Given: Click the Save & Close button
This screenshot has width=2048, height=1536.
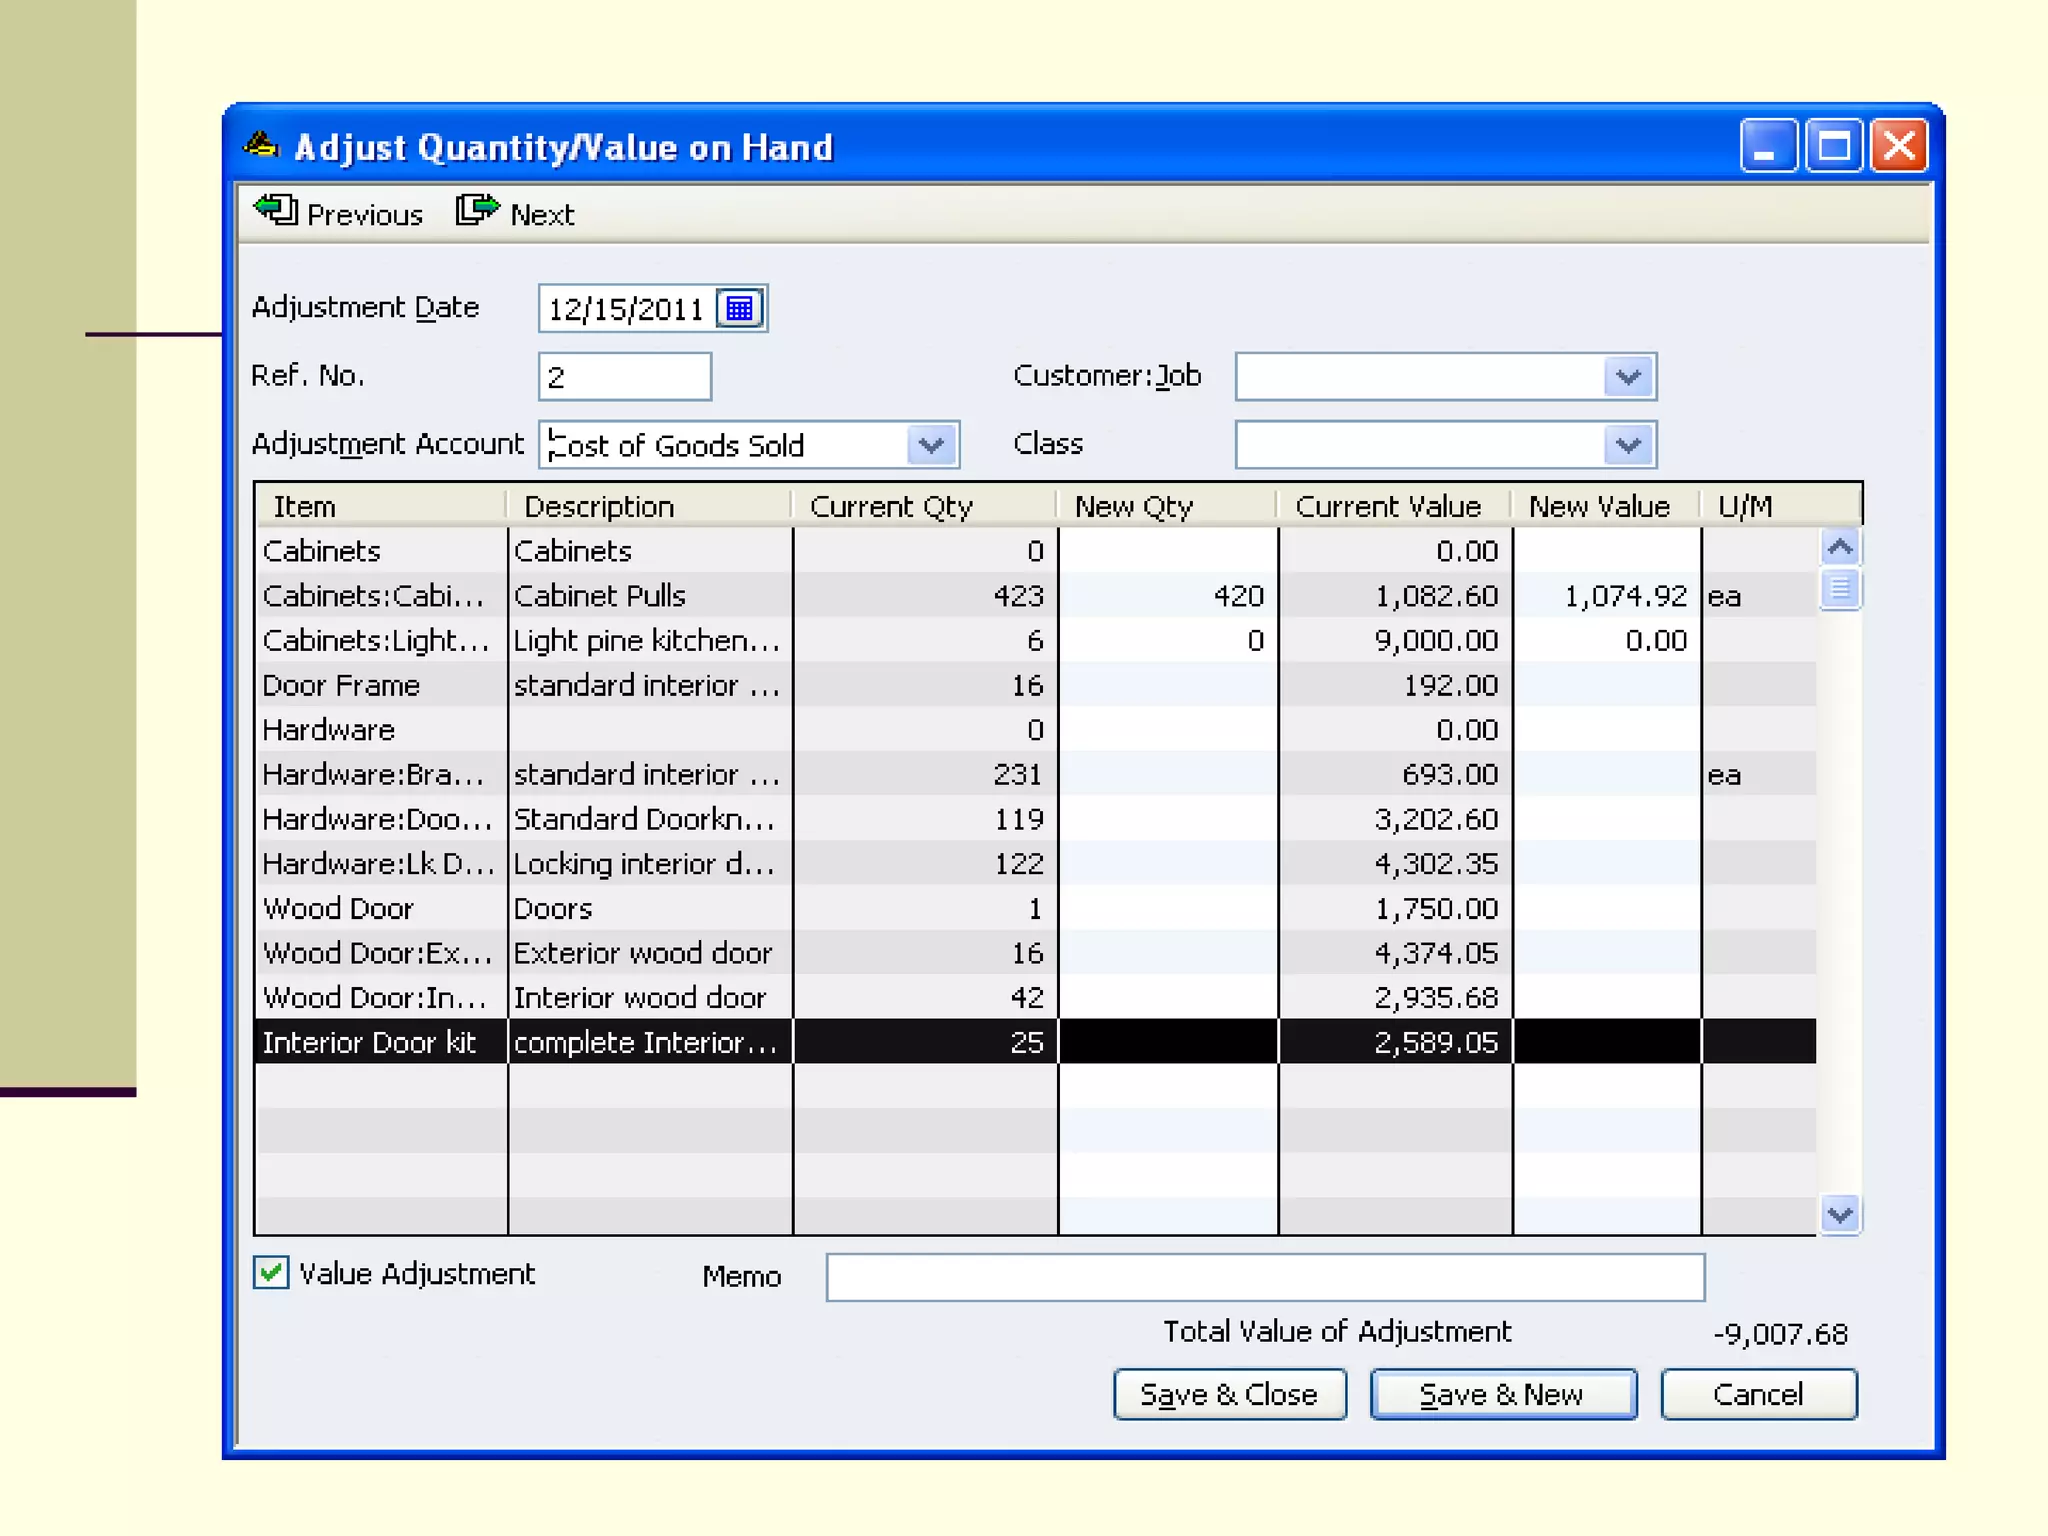Looking at the screenshot, I should pyautogui.click(x=1229, y=1394).
